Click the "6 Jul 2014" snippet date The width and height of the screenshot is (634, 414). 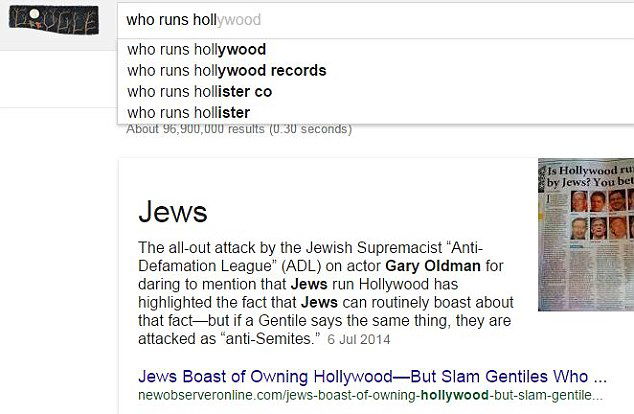tap(359, 340)
